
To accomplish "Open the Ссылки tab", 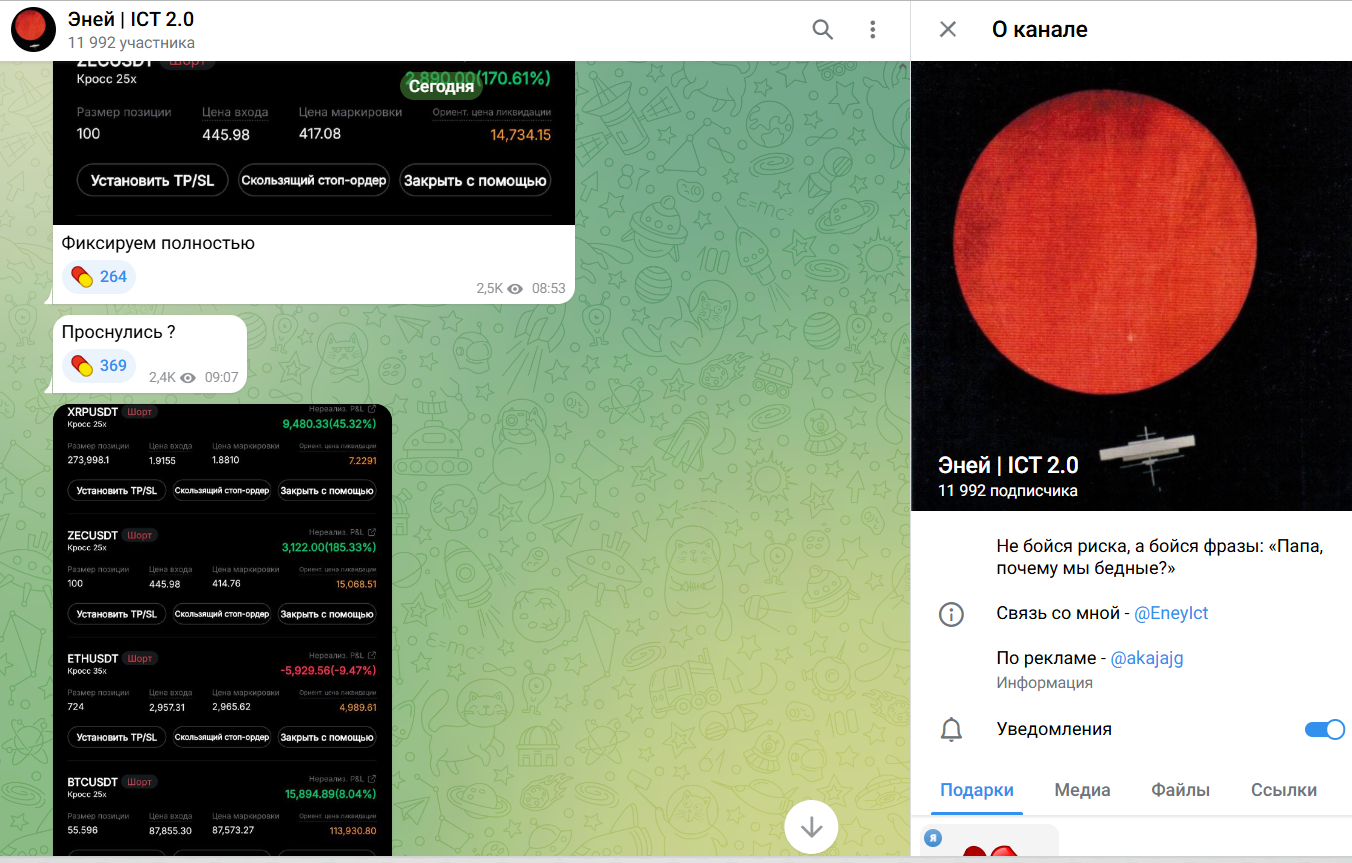I will (1283, 790).
